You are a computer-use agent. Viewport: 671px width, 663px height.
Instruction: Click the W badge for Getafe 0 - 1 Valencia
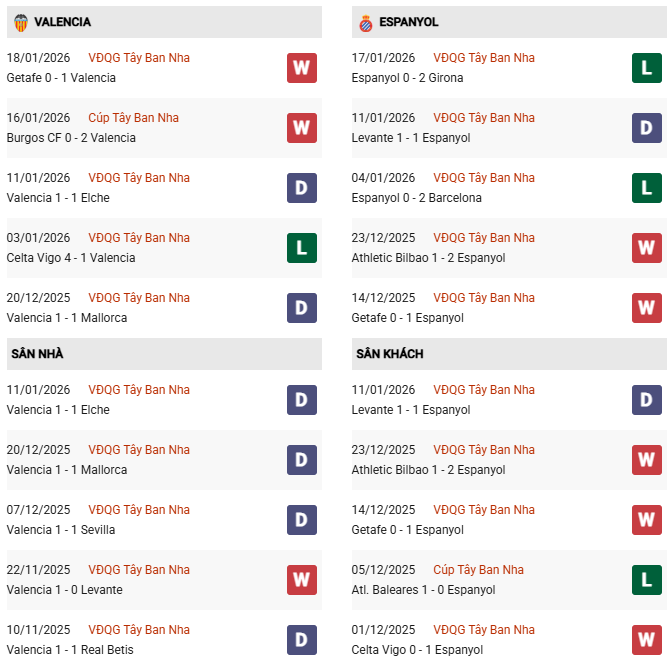coord(301,68)
